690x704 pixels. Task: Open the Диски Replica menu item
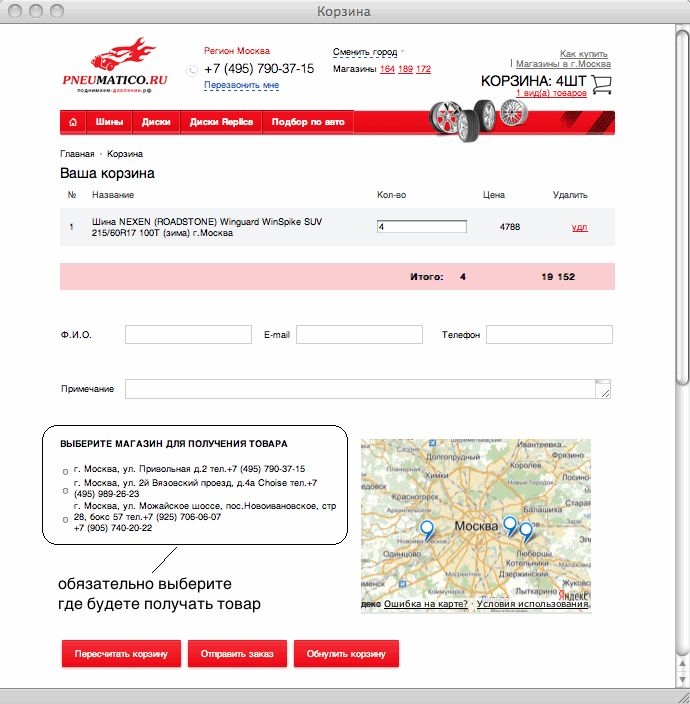221,122
